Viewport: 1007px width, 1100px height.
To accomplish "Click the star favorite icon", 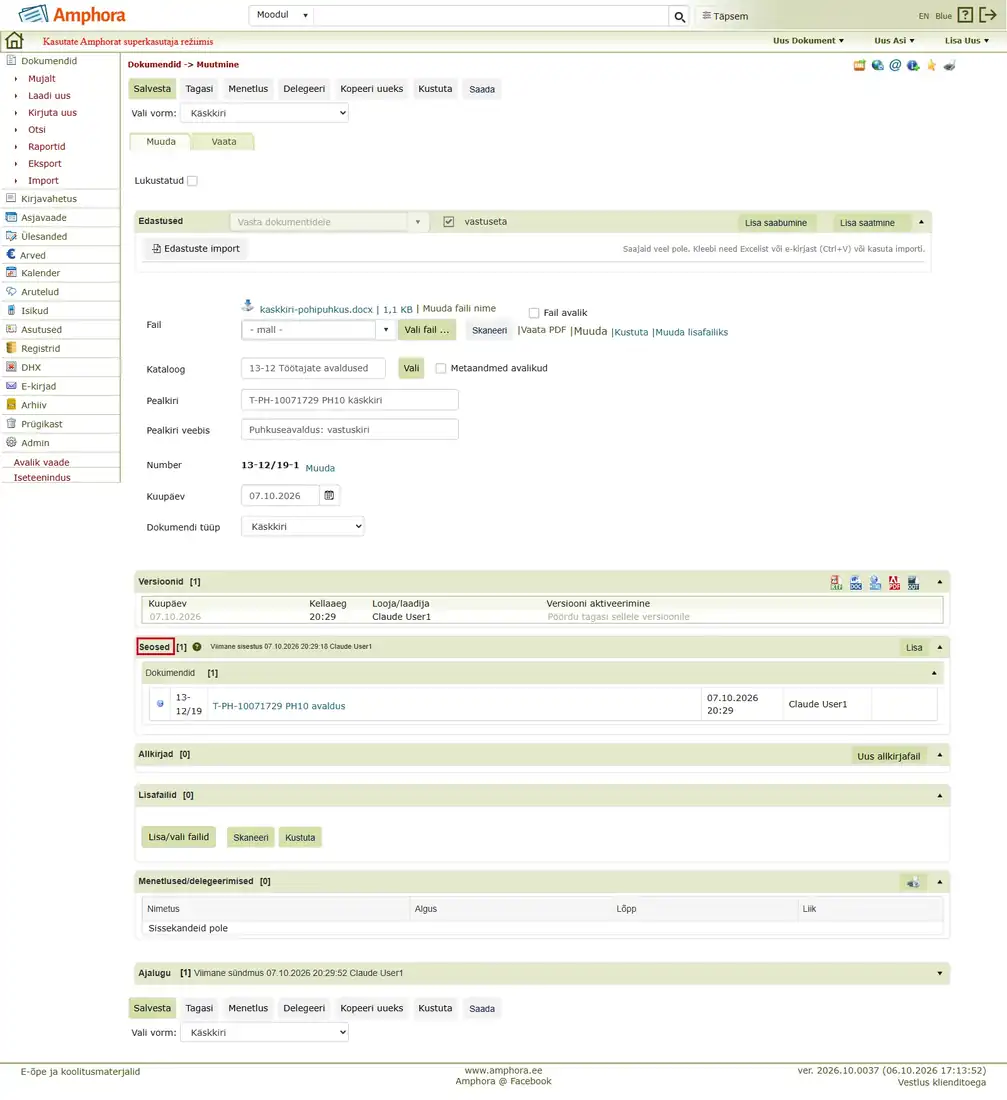I will [931, 65].
